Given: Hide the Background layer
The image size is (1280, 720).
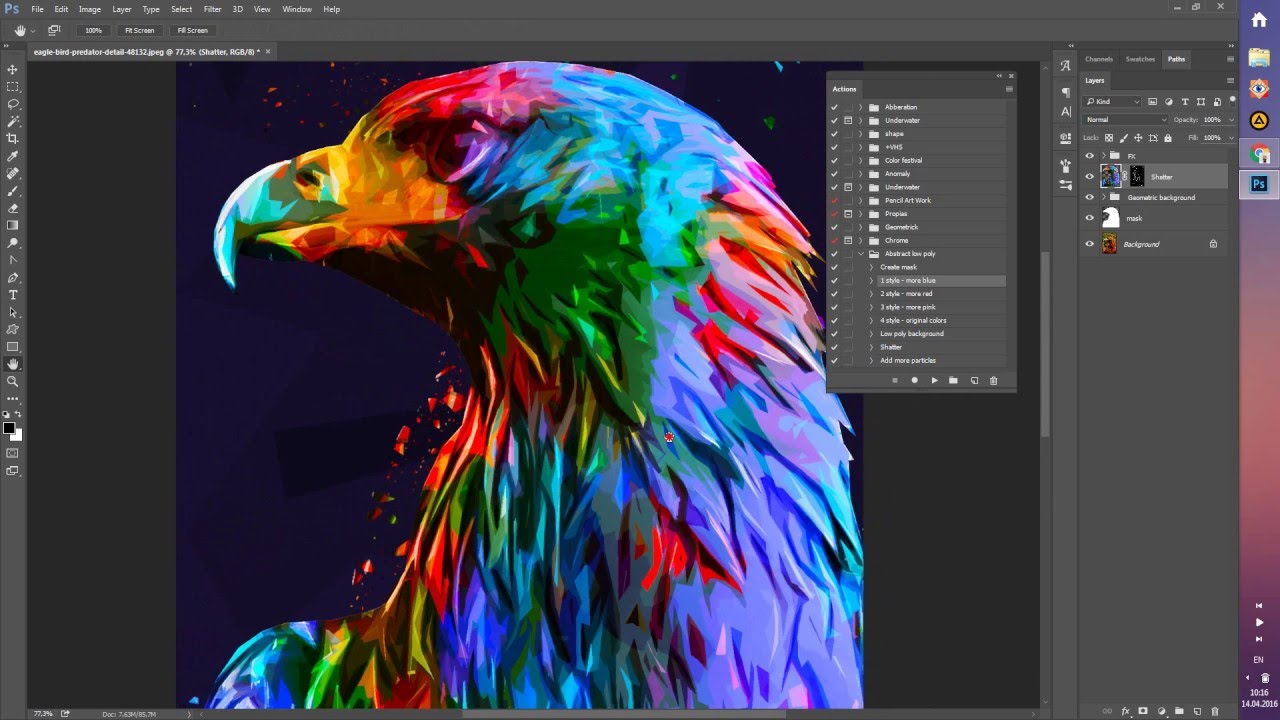Looking at the screenshot, I should pos(1090,244).
